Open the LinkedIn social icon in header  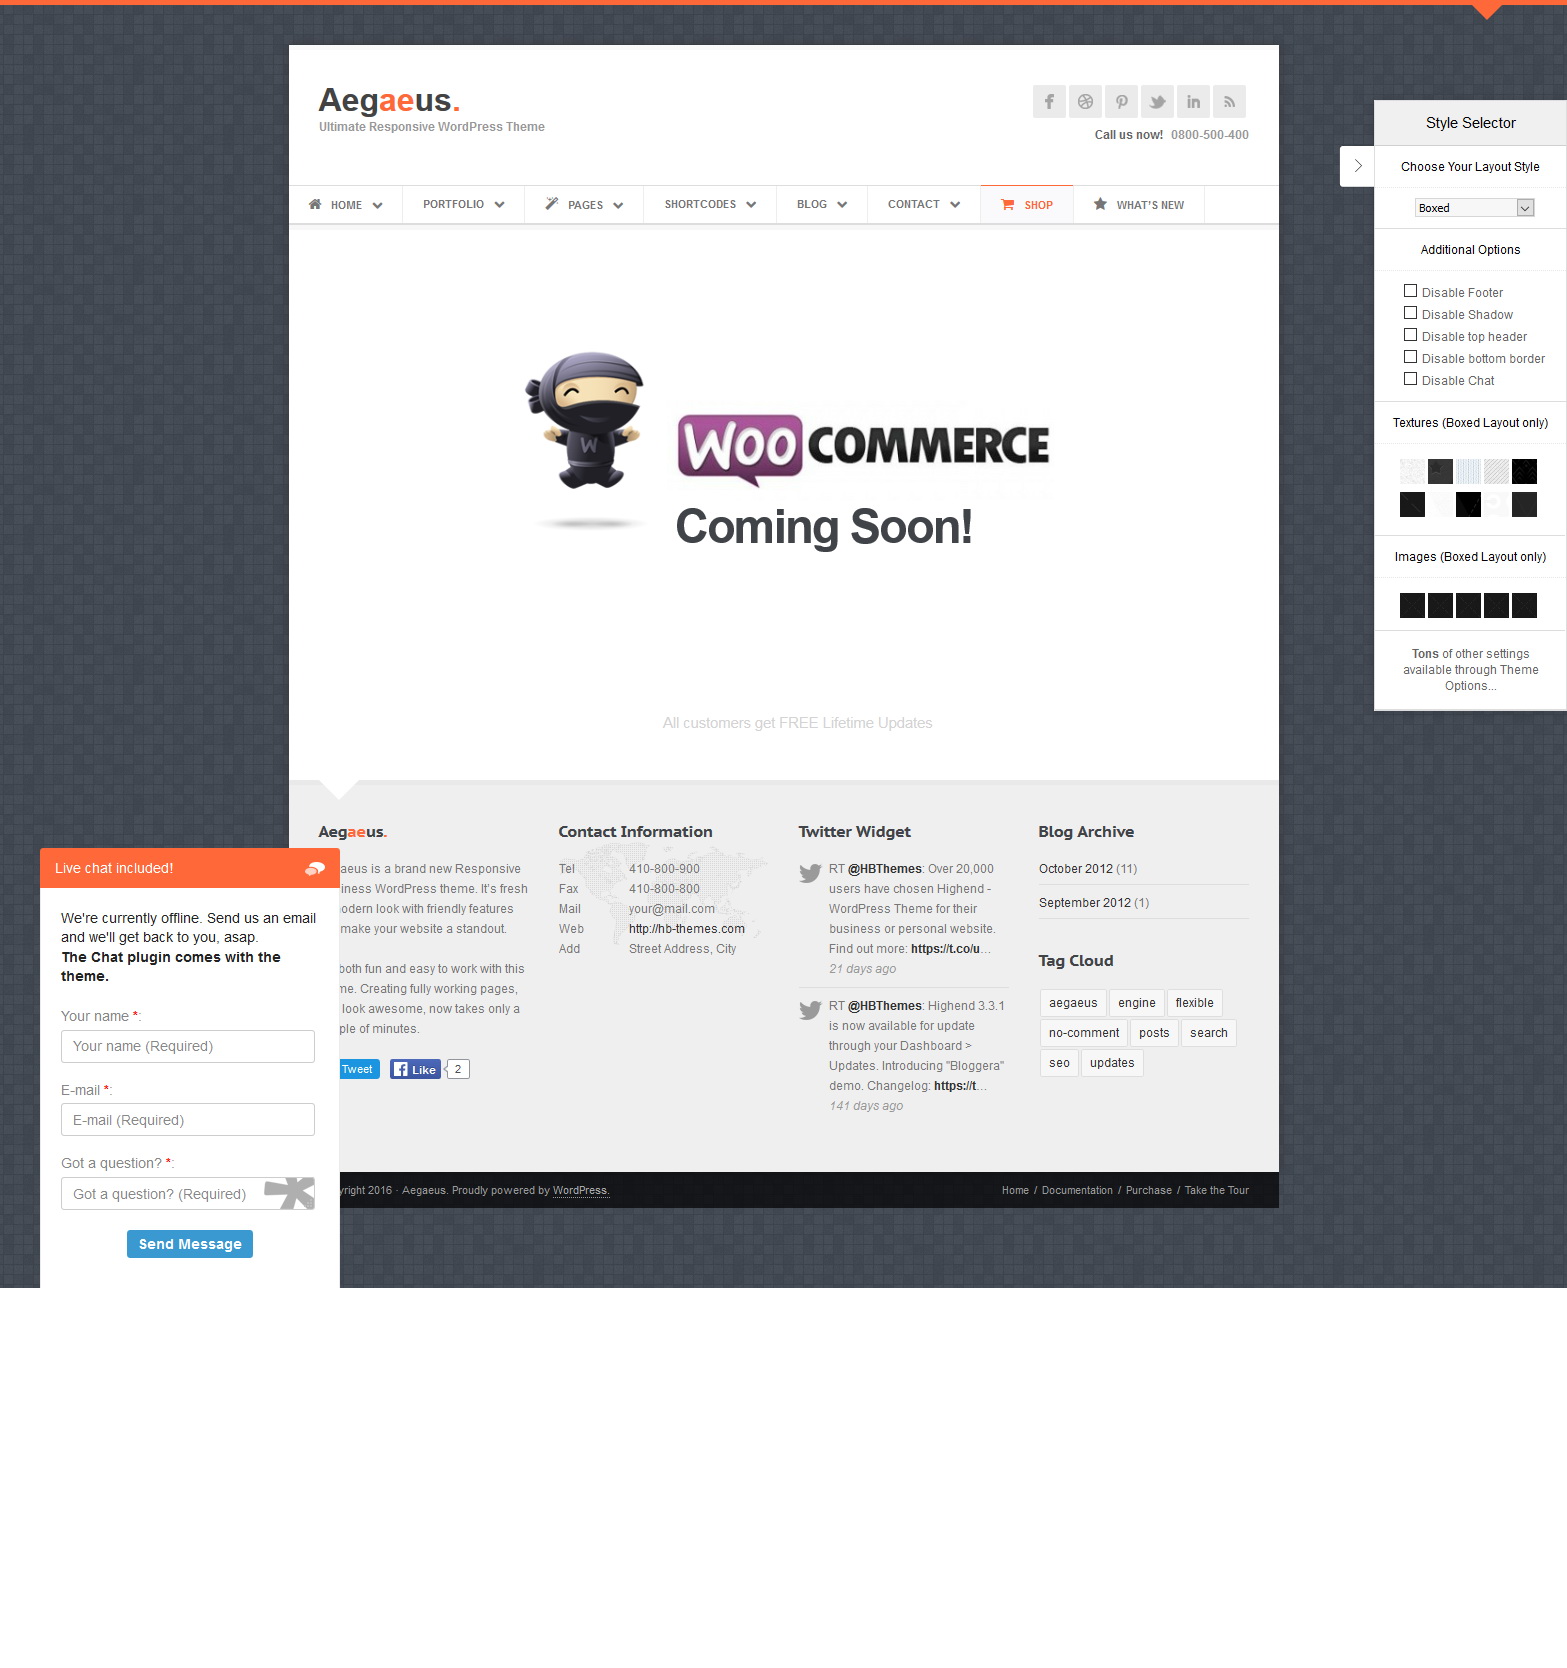pos(1193,101)
